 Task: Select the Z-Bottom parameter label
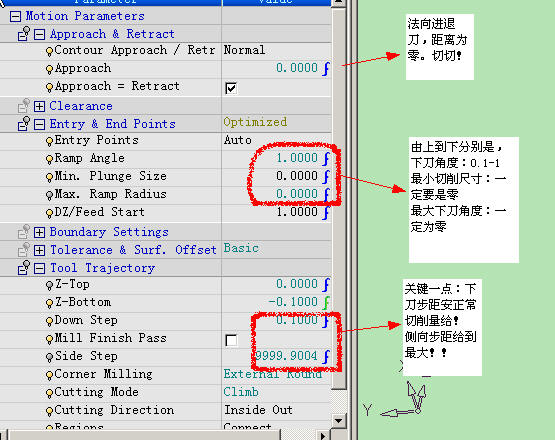tap(82, 302)
